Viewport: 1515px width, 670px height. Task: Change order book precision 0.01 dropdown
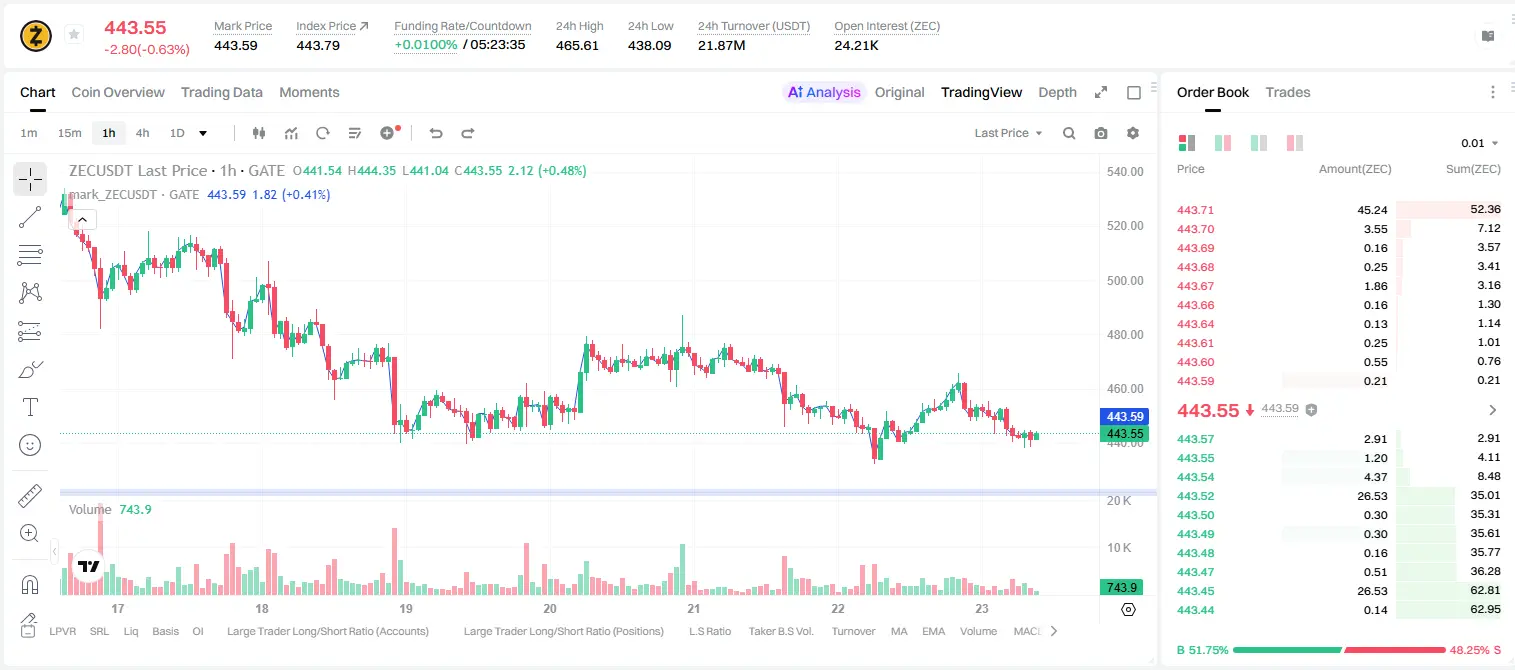coord(1480,143)
